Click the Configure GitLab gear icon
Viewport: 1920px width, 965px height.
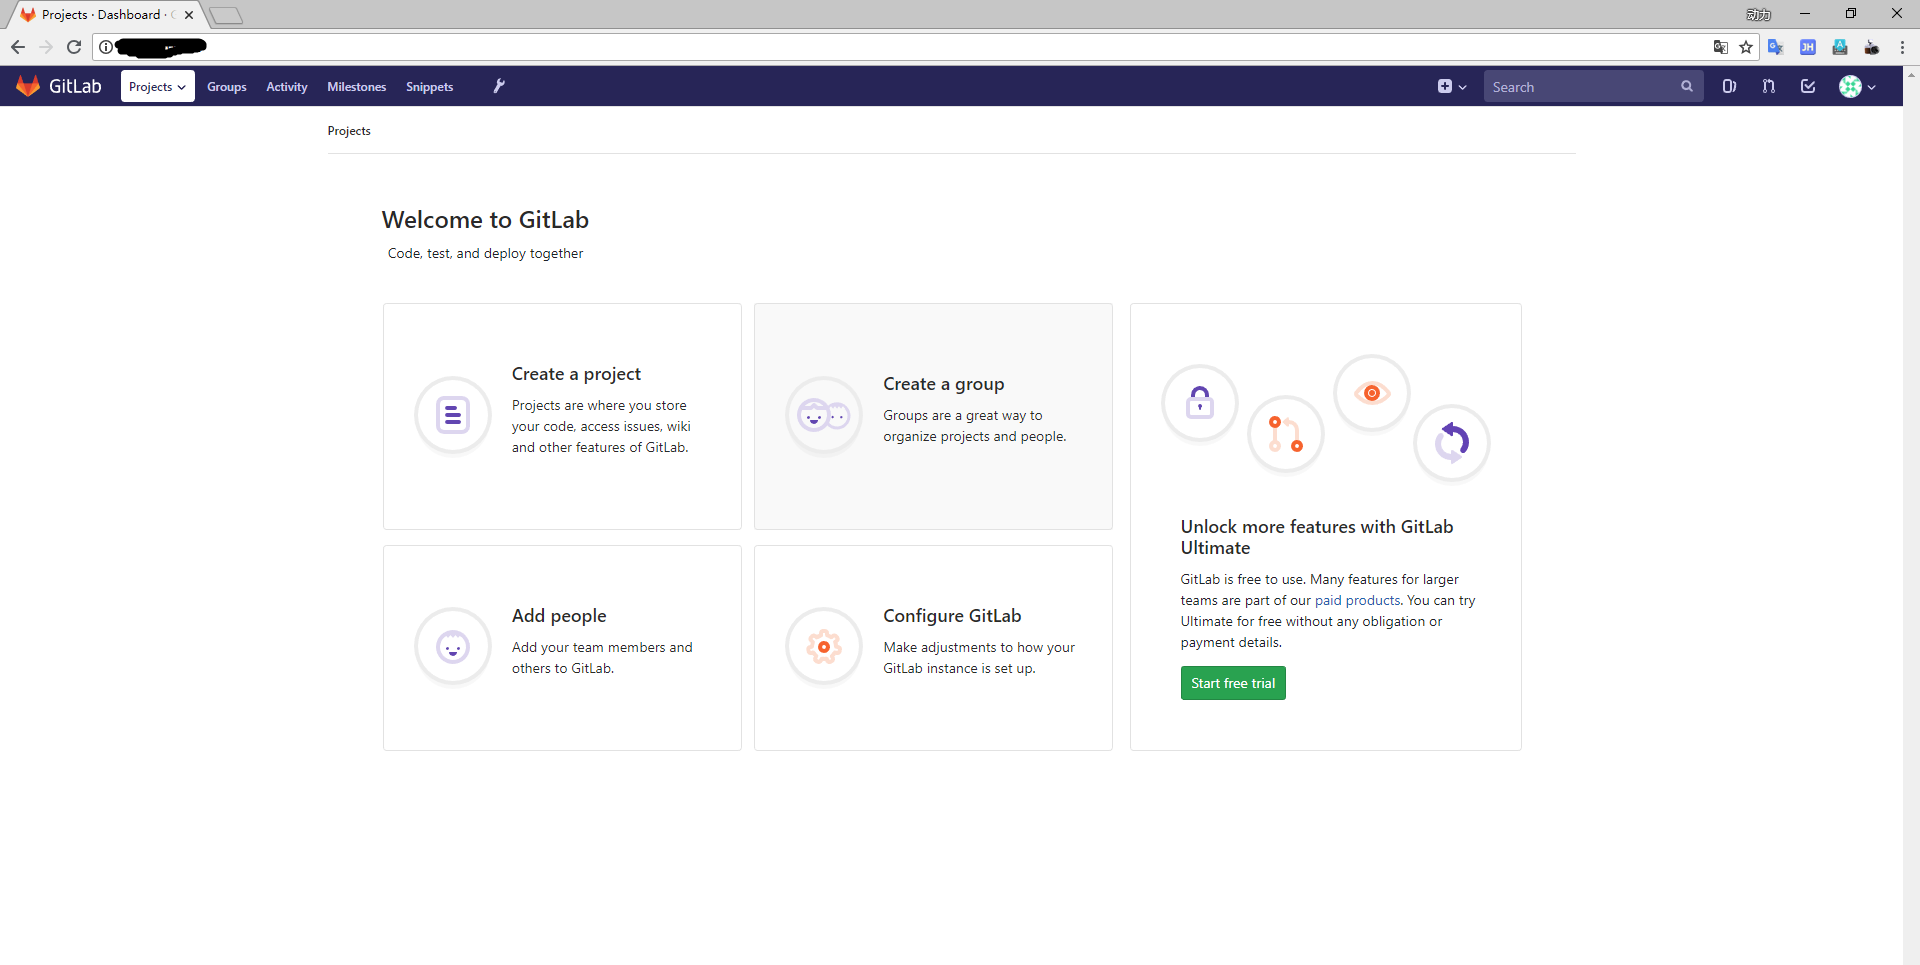click(x=824, y=647)
